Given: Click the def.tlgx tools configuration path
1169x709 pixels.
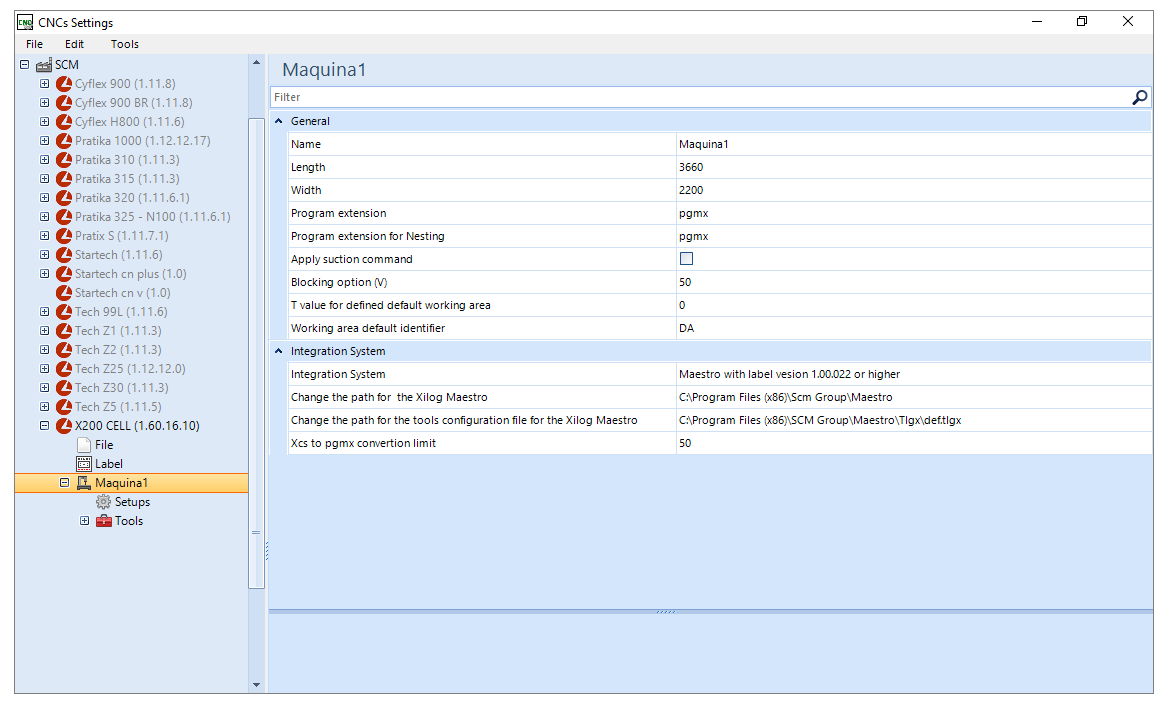Looking at the screenshot, I should tap(914, 420).
